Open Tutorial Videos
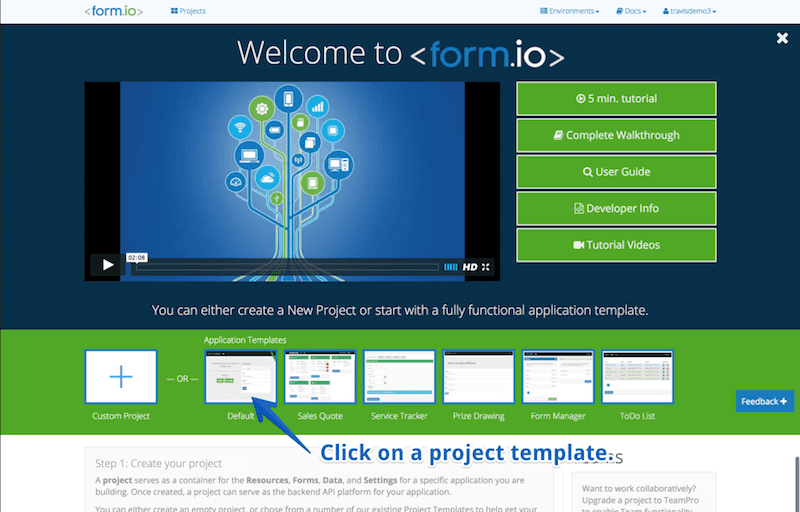The height and width of the screenshot is (512, 800). point(616,245)
